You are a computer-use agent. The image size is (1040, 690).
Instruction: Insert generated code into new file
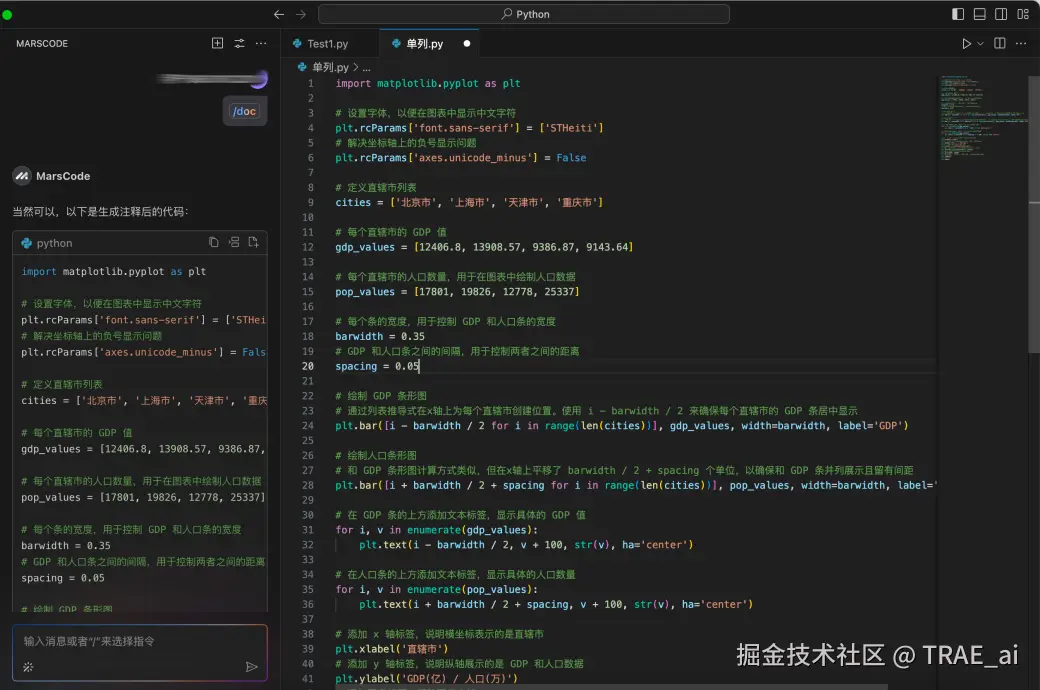(253, 242)
